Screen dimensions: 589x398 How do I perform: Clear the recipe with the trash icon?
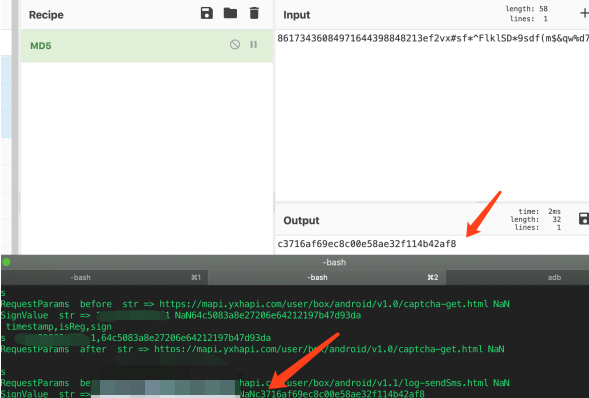click(254, 13)
